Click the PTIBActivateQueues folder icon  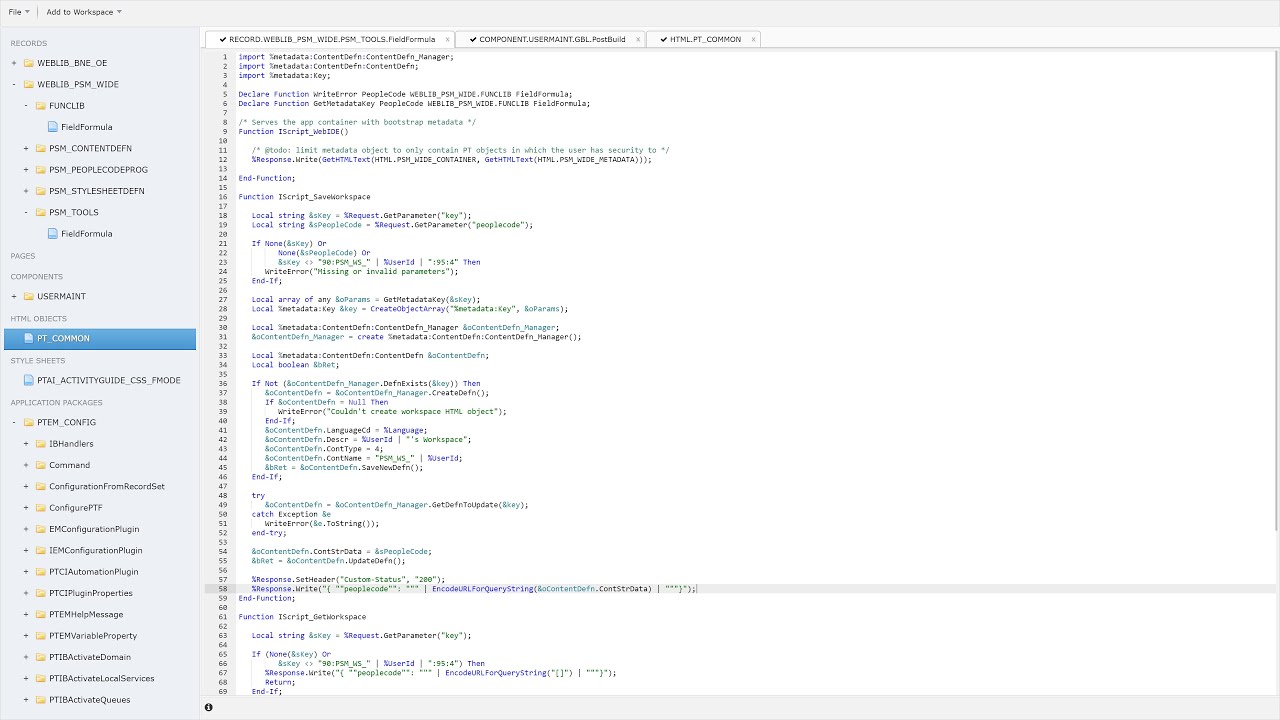pyautogui.click(x=40, y=699)
